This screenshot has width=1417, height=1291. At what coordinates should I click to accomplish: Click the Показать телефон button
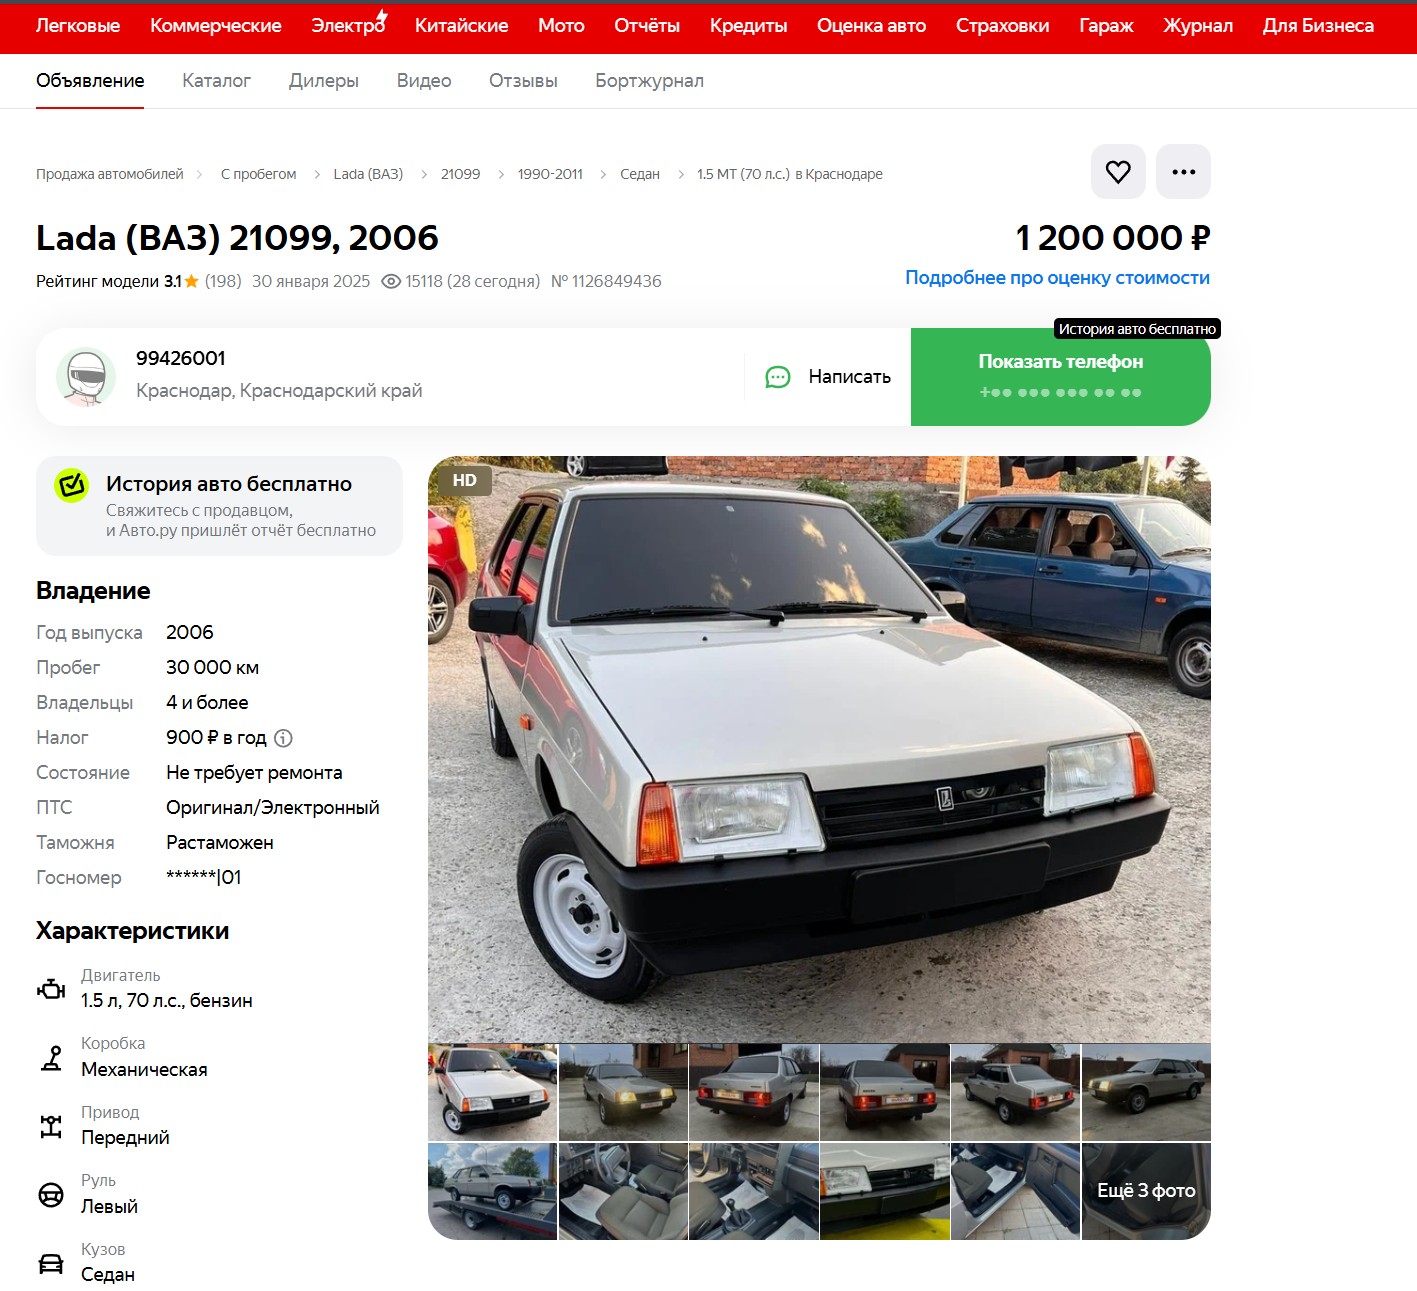click(1061, 377)
